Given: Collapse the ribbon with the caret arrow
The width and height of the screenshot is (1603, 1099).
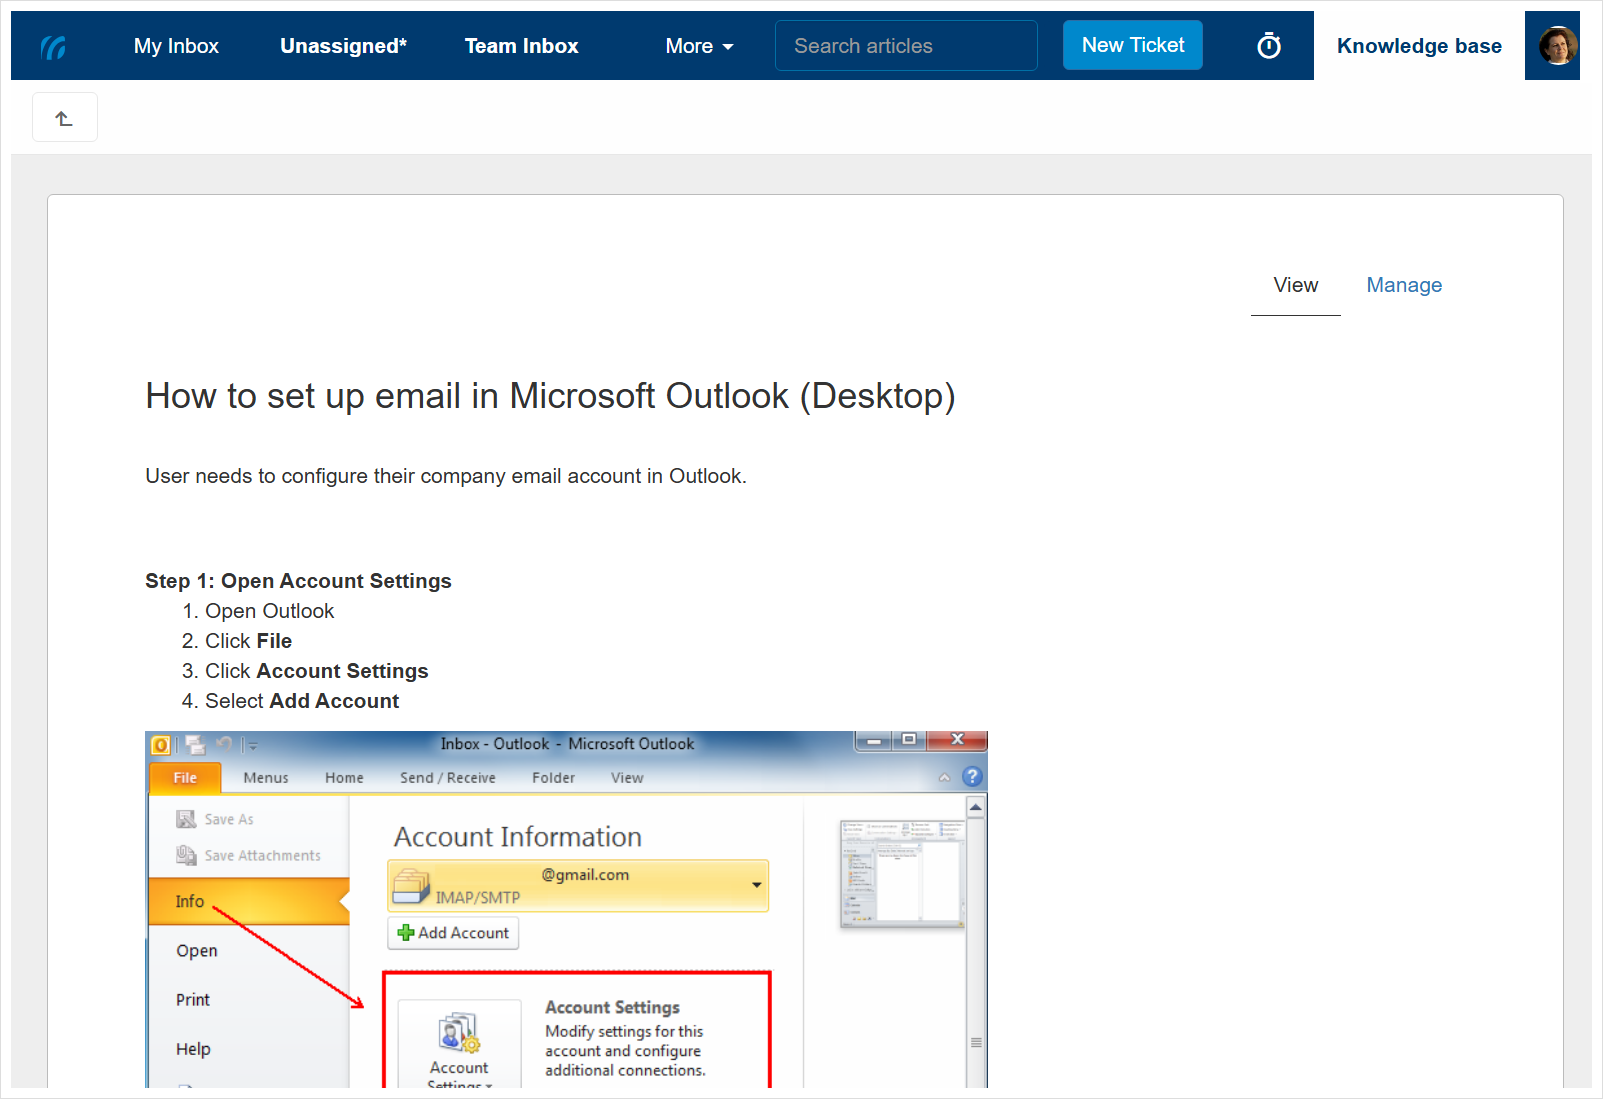Looking at the screenshot, I should click(944, 777).
